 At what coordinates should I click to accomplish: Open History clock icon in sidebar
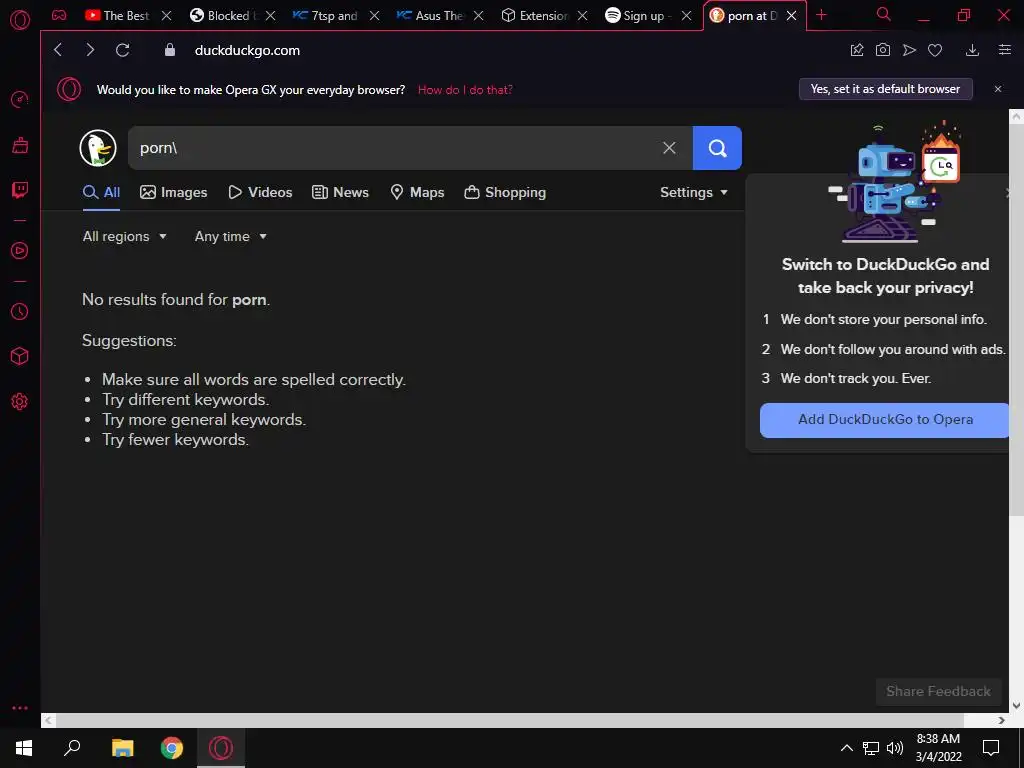tap(20, 312)
